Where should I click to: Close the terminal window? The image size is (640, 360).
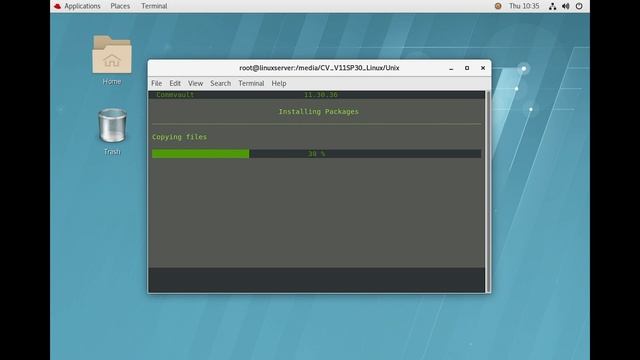point(483,68)
